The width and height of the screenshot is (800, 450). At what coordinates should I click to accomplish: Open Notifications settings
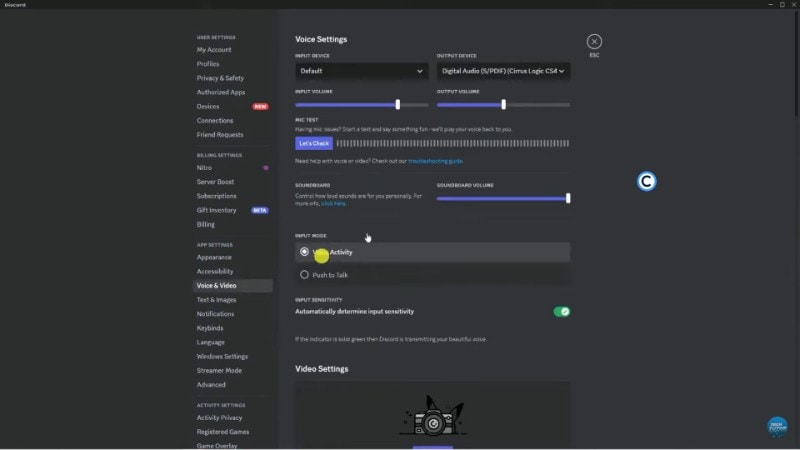click(215, 314)
